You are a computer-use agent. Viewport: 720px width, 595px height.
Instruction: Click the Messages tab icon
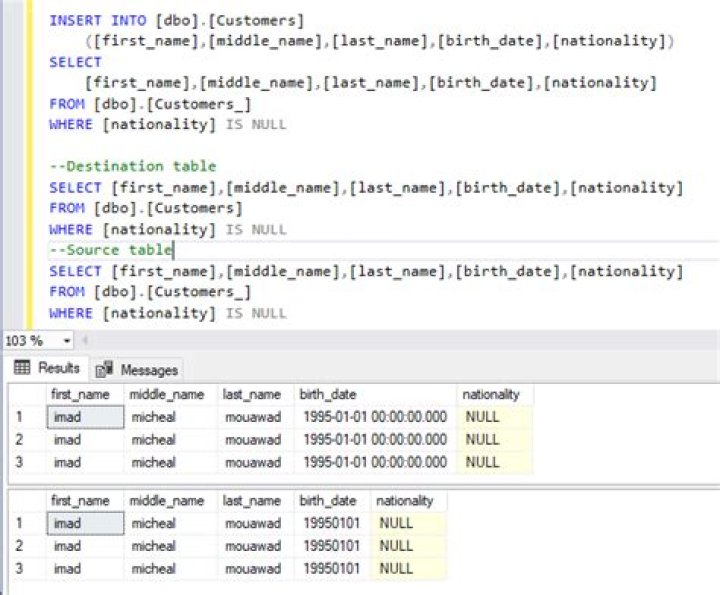click(105, 369)
